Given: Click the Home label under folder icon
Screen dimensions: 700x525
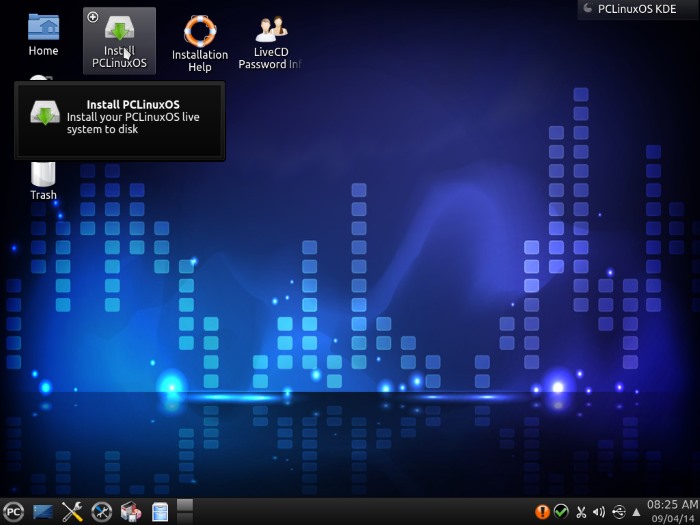Looking at the screenshot, I should pos(43,51).
